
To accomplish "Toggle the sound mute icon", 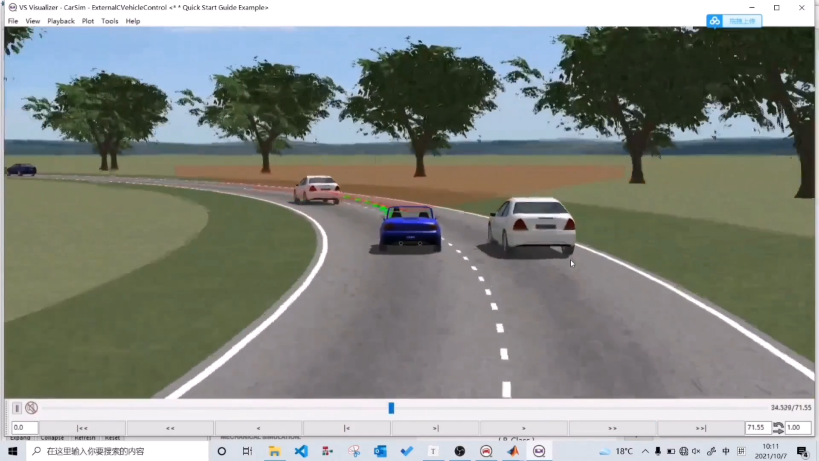I will point(31,408).
